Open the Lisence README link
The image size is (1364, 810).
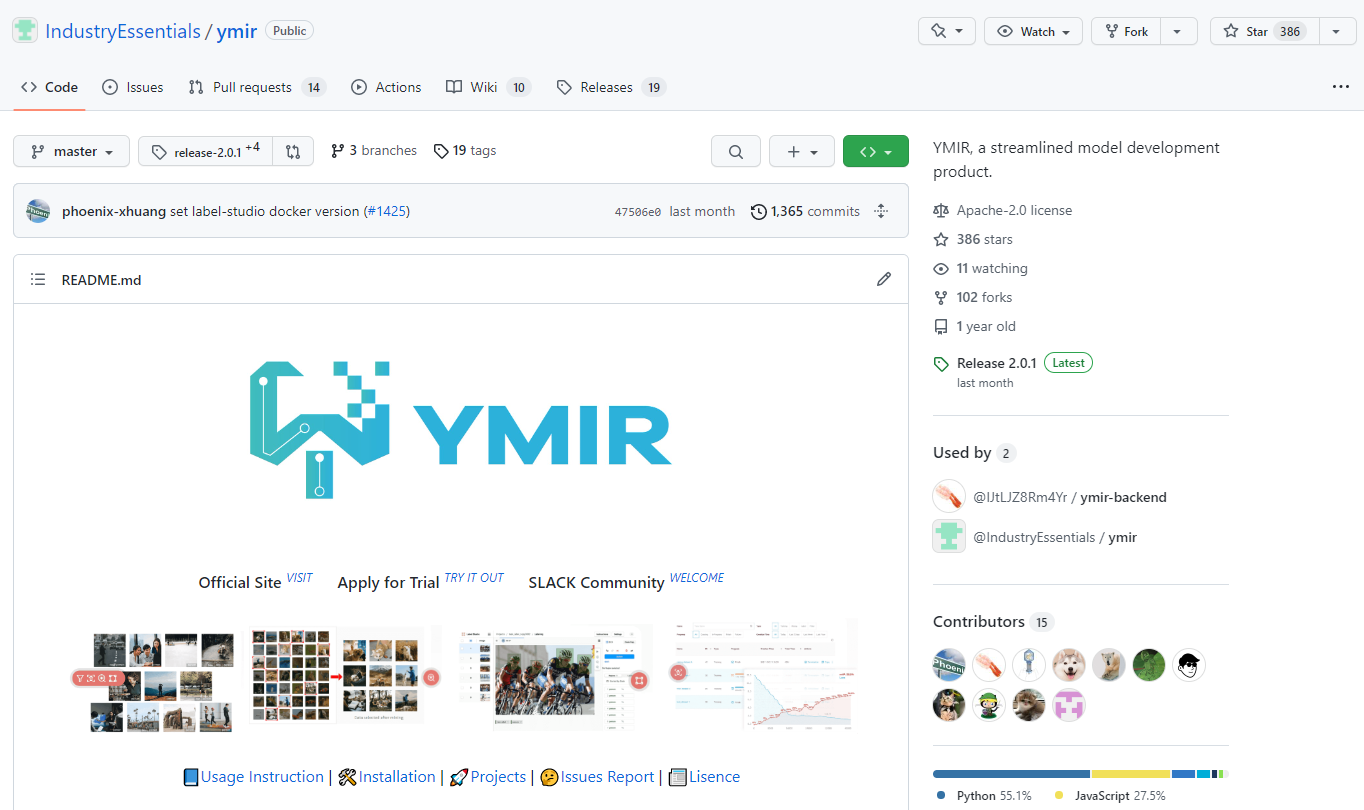coord(714,777)
